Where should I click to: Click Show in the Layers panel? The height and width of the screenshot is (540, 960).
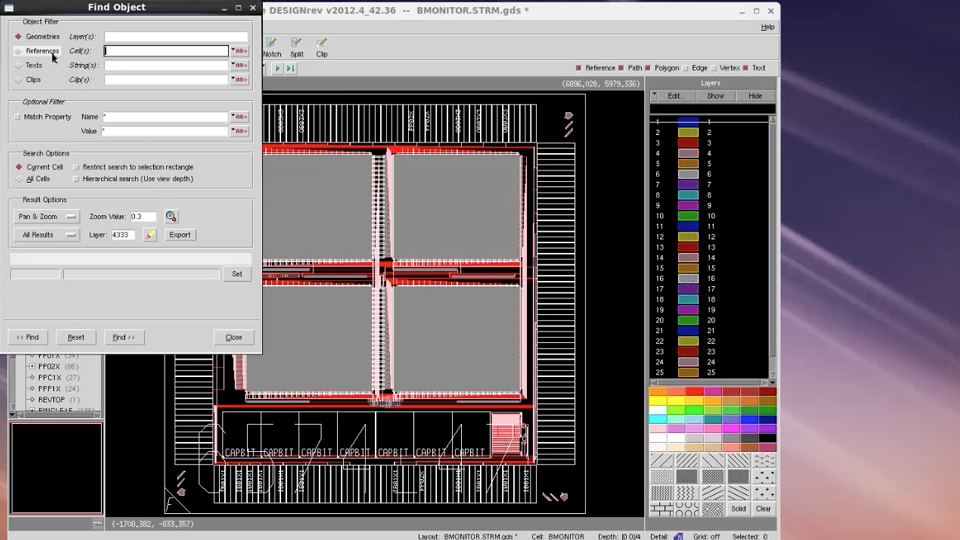coord(715,96)
